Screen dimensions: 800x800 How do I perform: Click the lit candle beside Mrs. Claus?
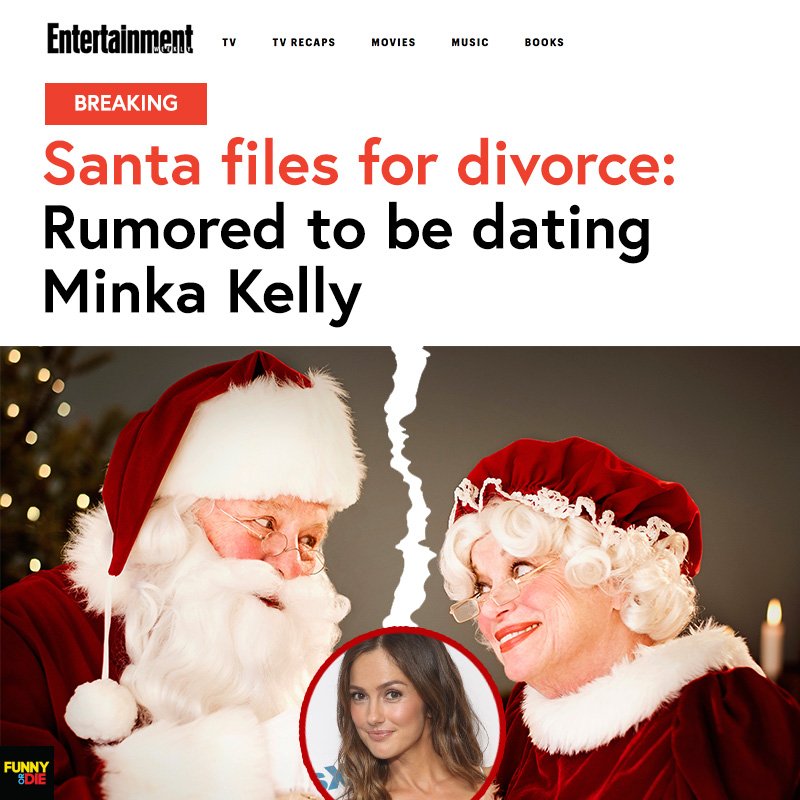pos(772,638)
